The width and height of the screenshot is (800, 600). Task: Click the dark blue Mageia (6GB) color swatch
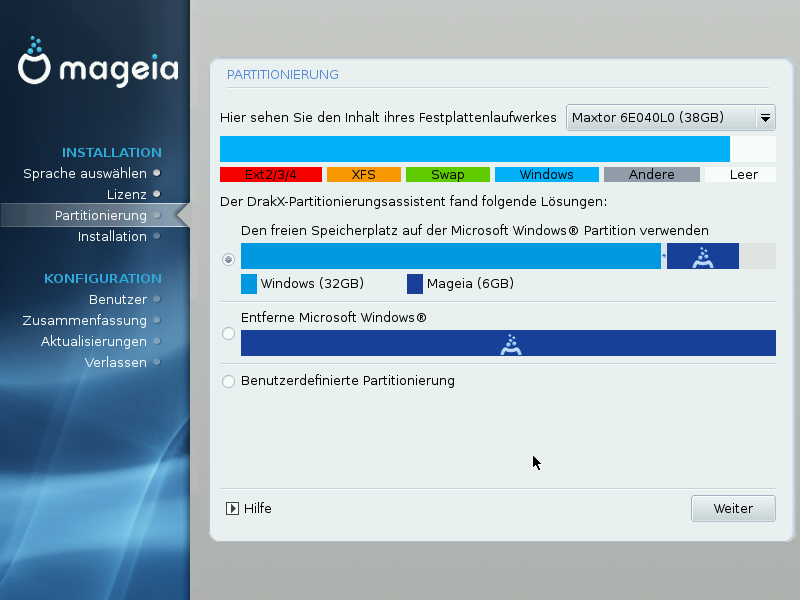[415, 284]
